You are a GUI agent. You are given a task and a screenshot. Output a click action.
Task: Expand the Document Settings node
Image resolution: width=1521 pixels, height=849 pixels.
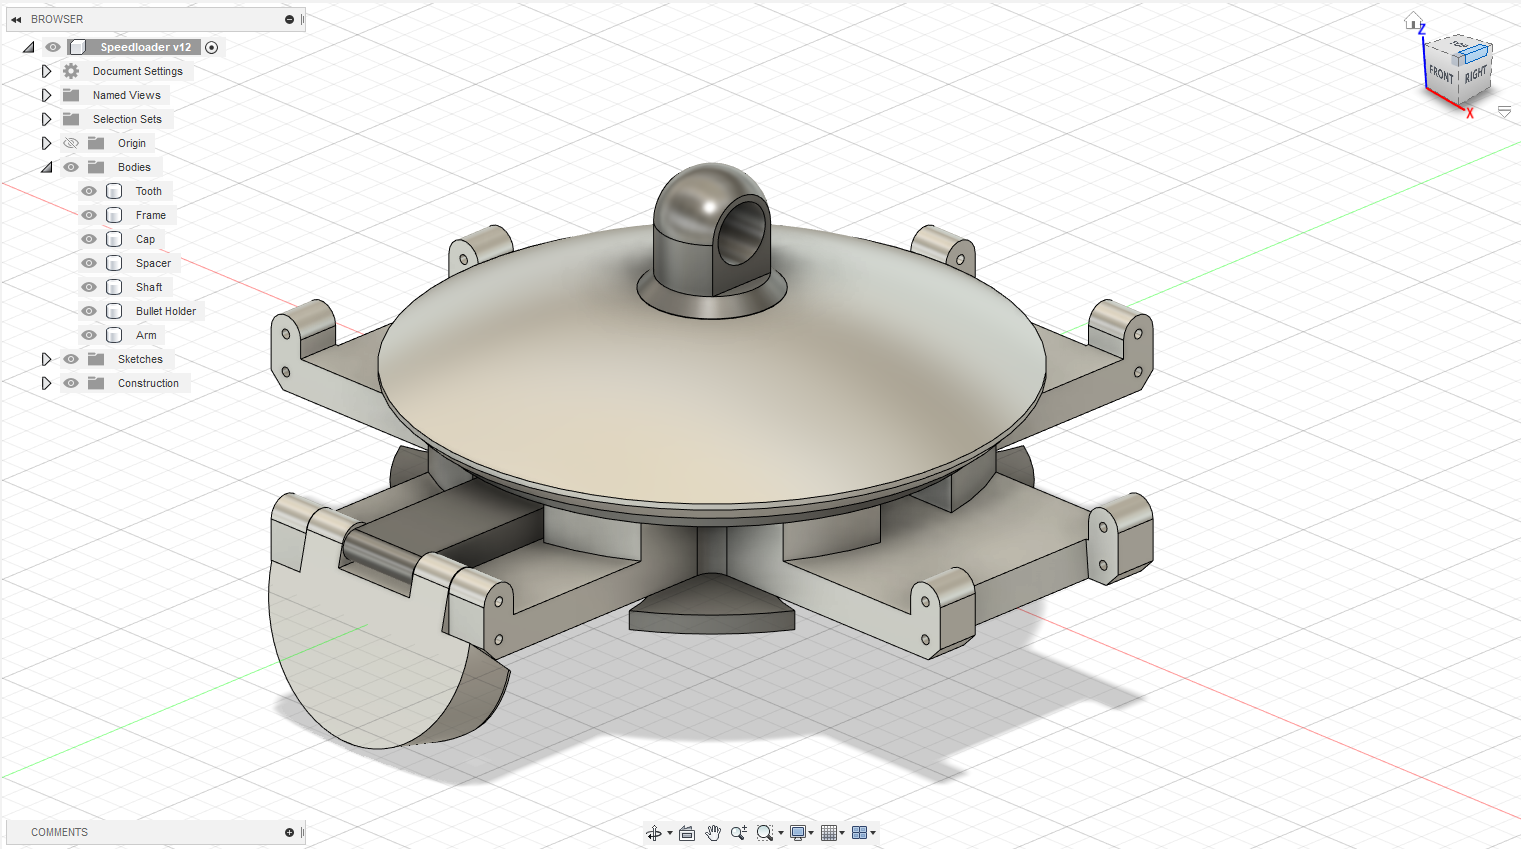46,71
